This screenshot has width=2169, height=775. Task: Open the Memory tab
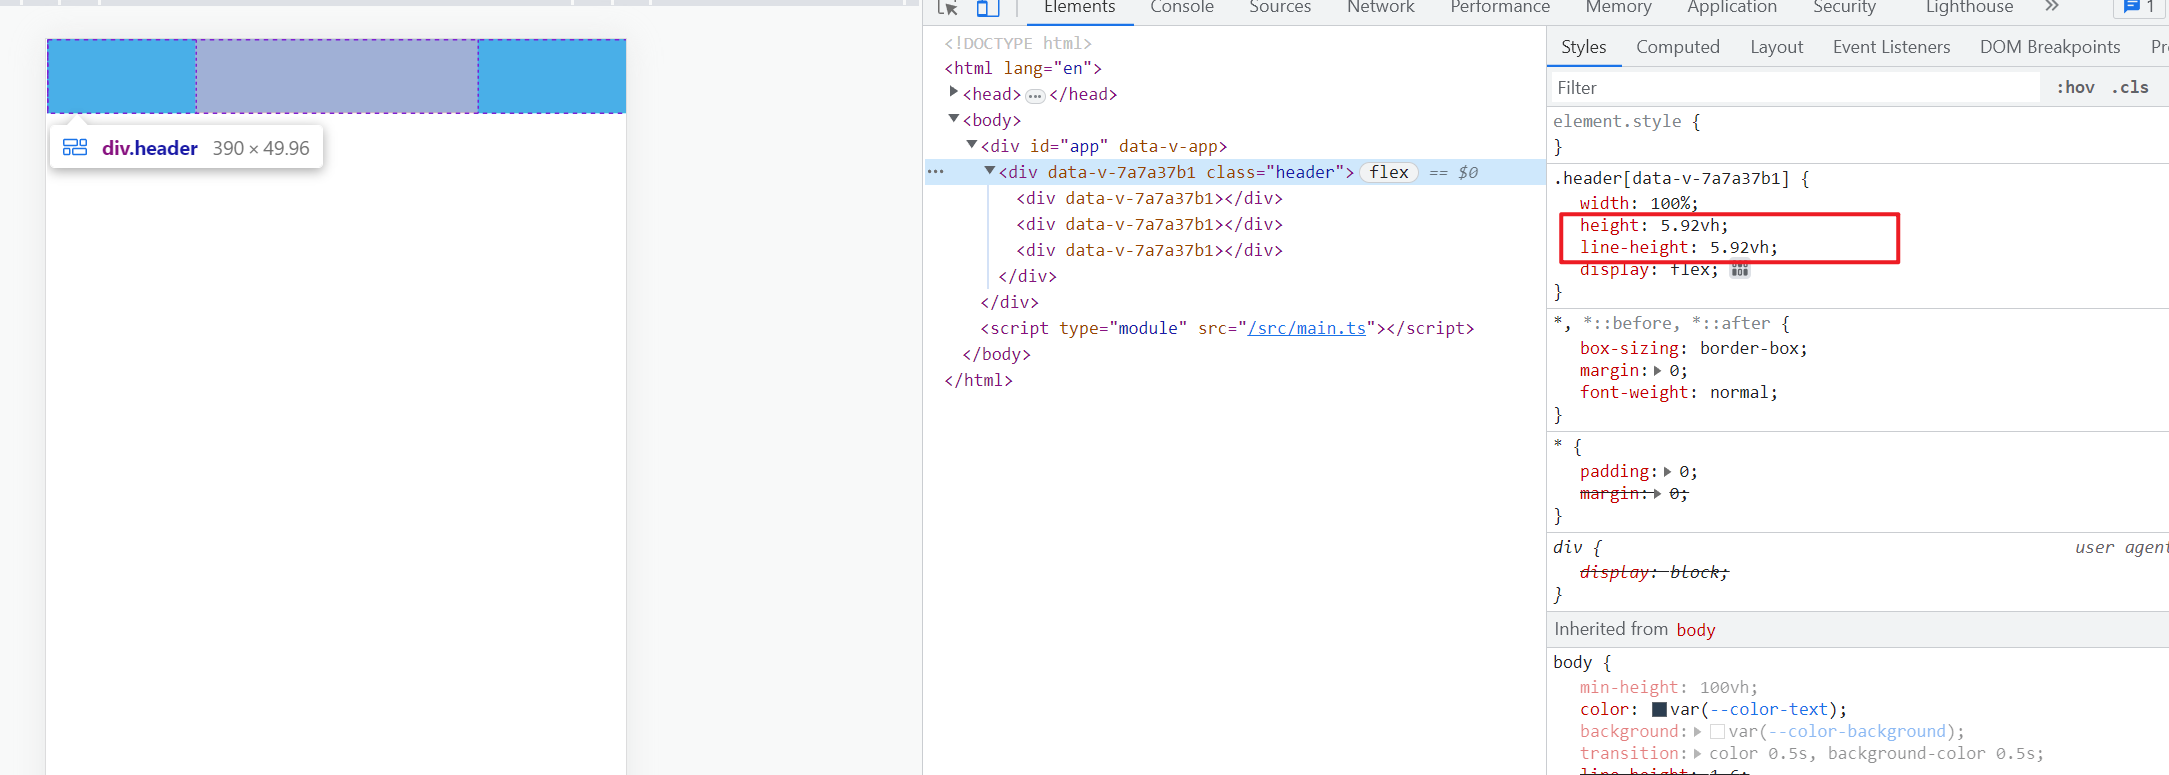[x=1618, y=8]
